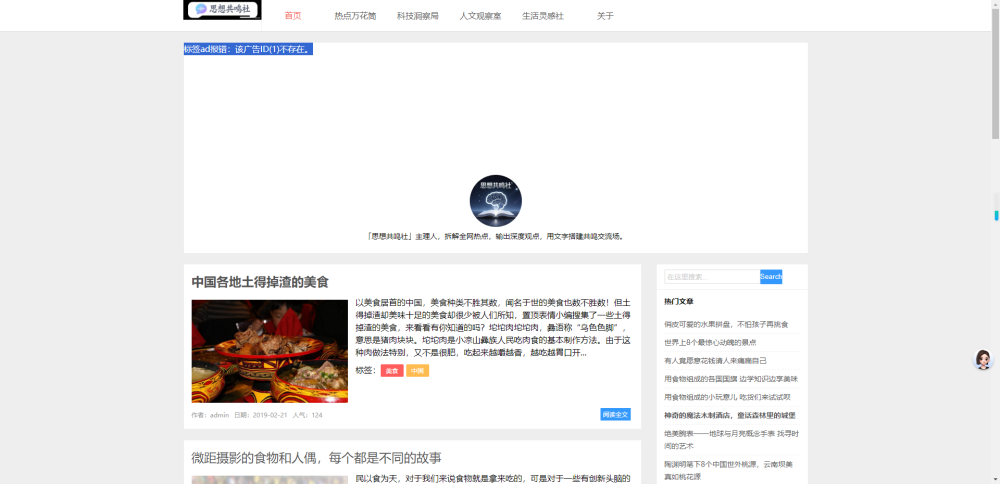Click the search input field in sidebar

pos(712,277)
